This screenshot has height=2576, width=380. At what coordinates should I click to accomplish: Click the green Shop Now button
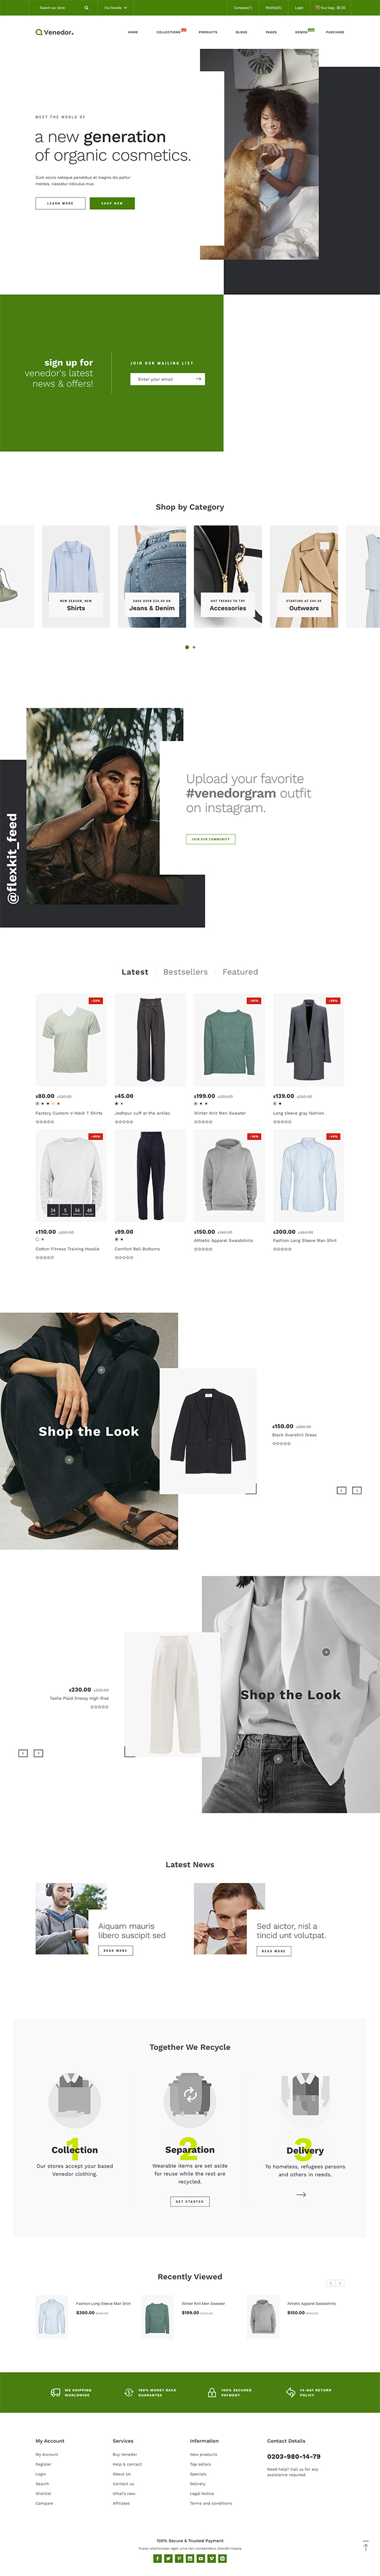point(112,203)
